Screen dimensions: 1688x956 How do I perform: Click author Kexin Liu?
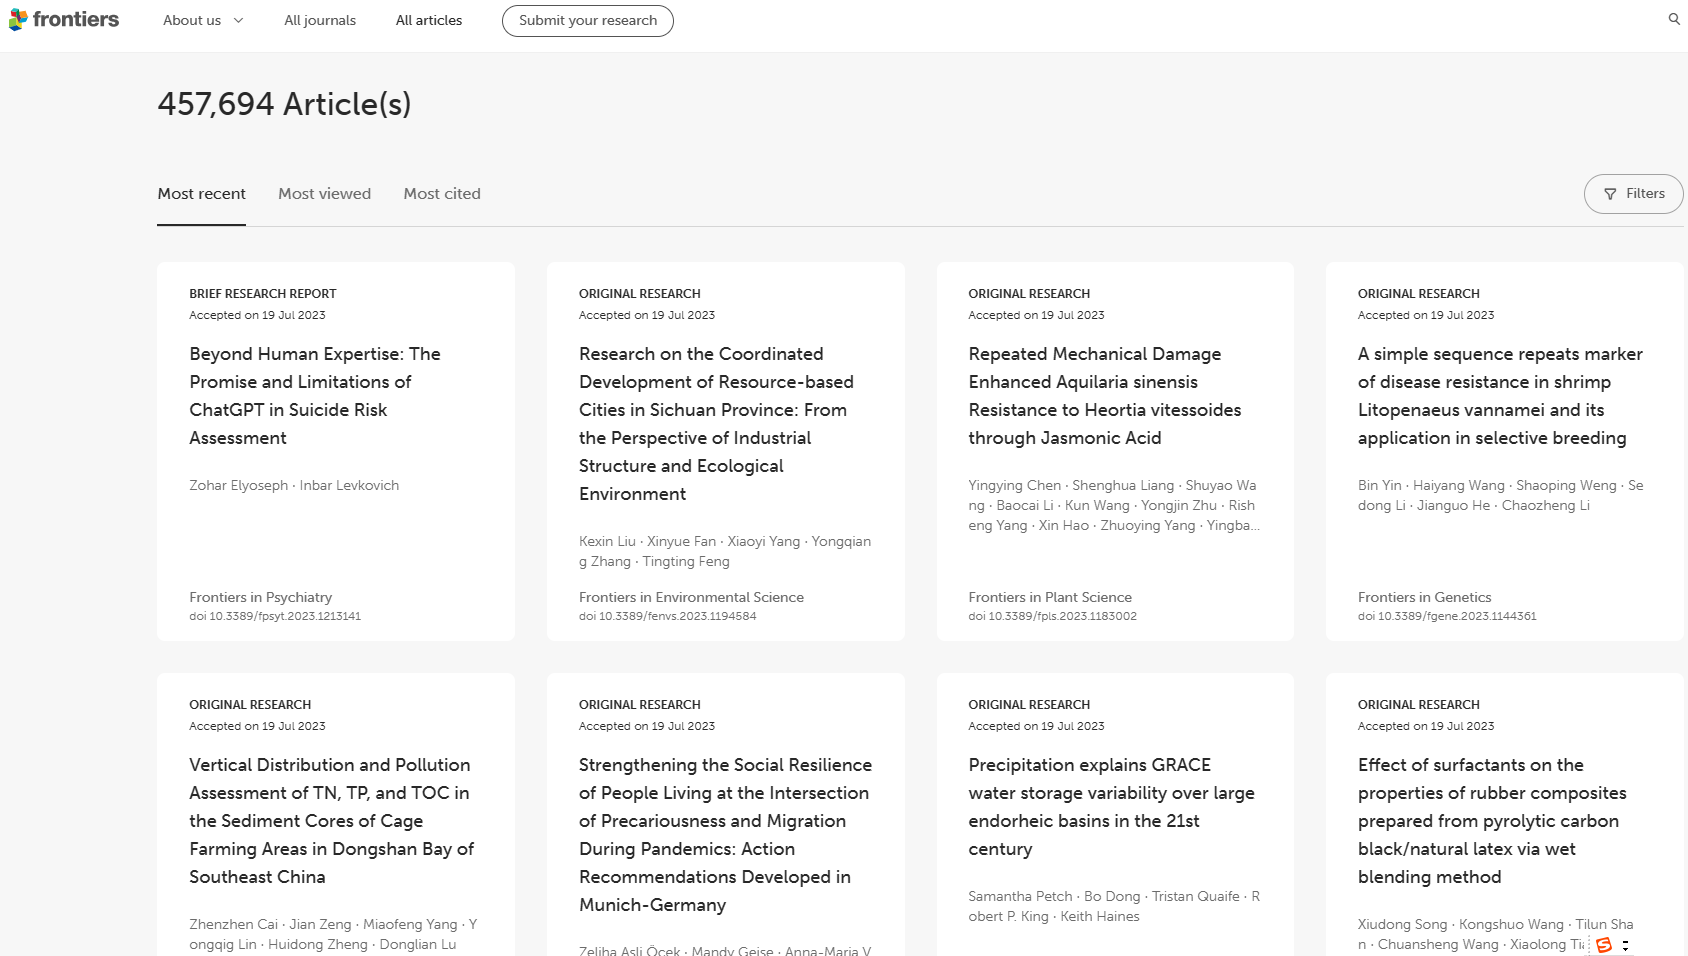click(607, 541)
